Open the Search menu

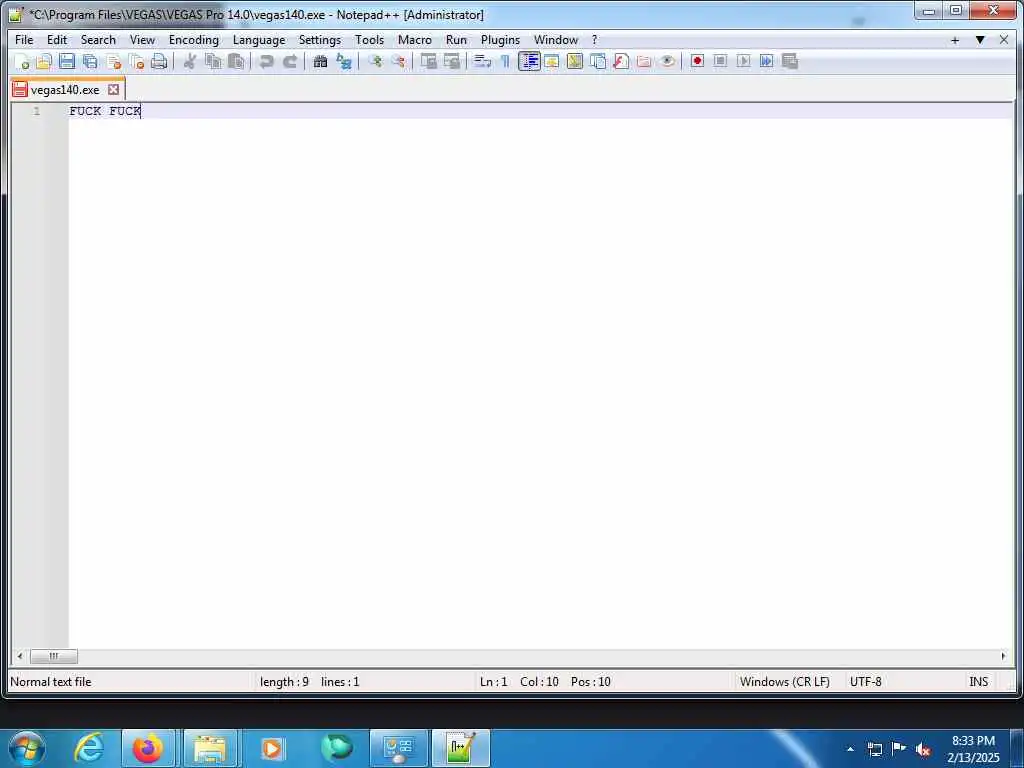[x=98, y=40]
